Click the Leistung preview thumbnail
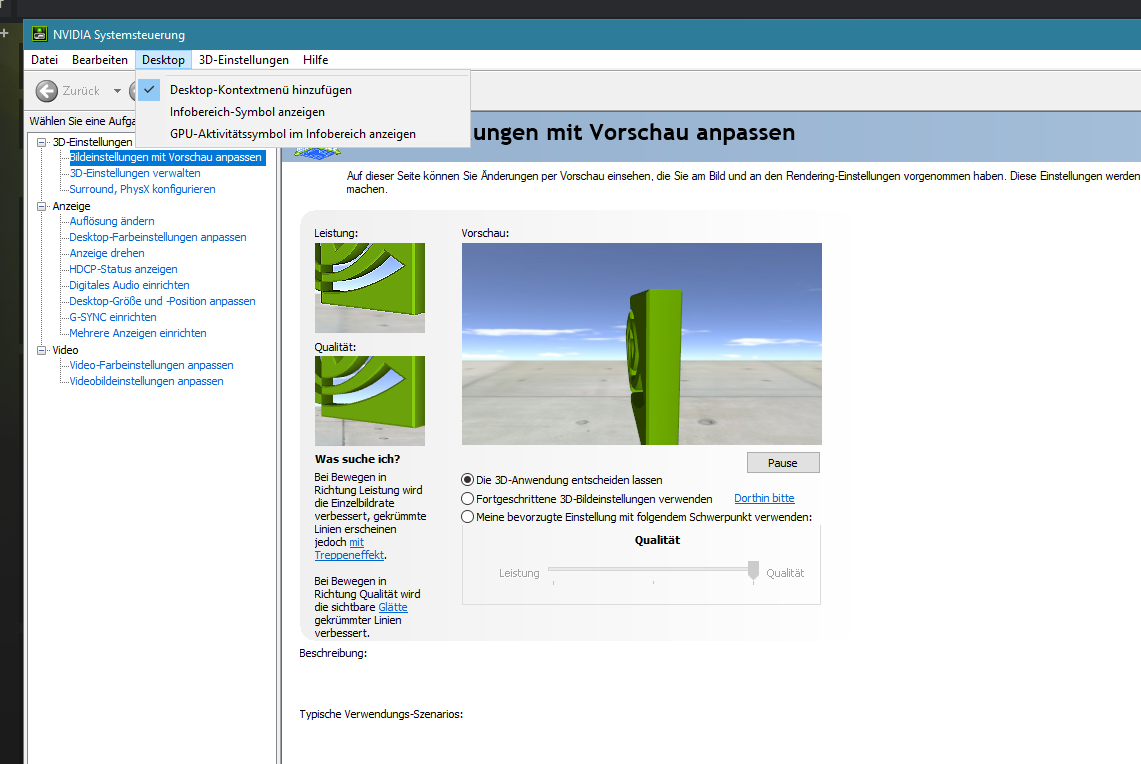Viewport: 1141px width, 764px height. [x=370, y=288]
